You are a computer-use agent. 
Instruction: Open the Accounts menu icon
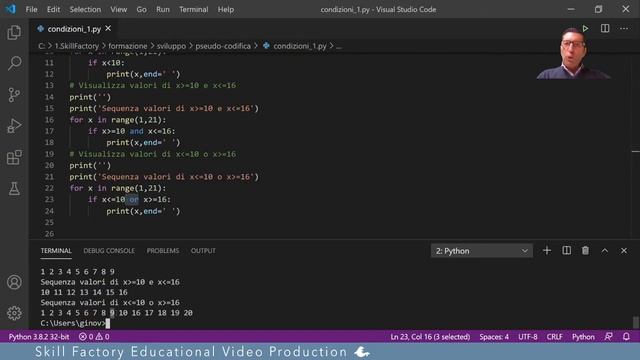pos(14,282)
